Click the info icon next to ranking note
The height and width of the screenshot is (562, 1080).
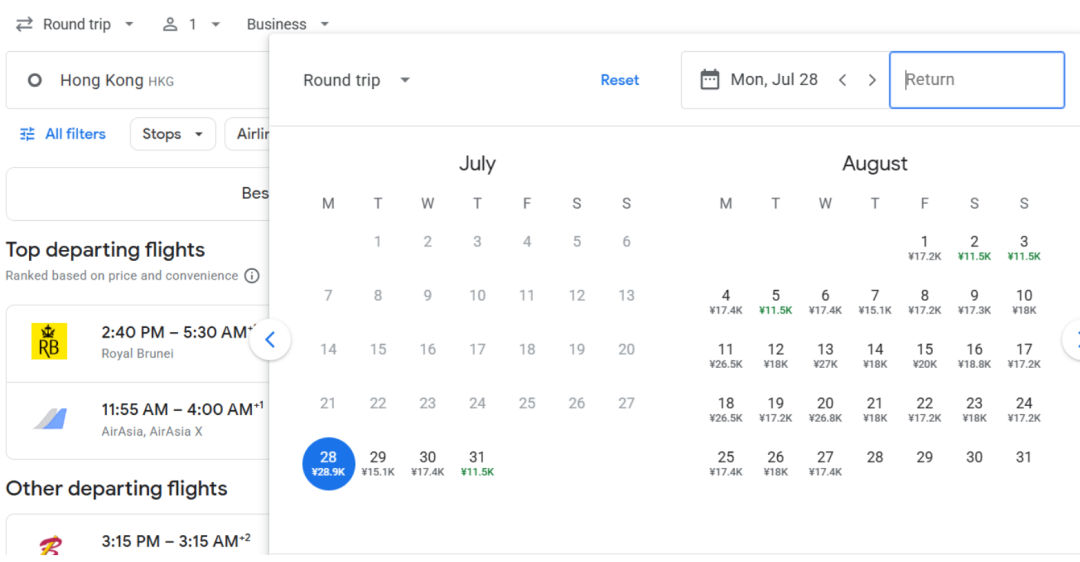point(252,275)
